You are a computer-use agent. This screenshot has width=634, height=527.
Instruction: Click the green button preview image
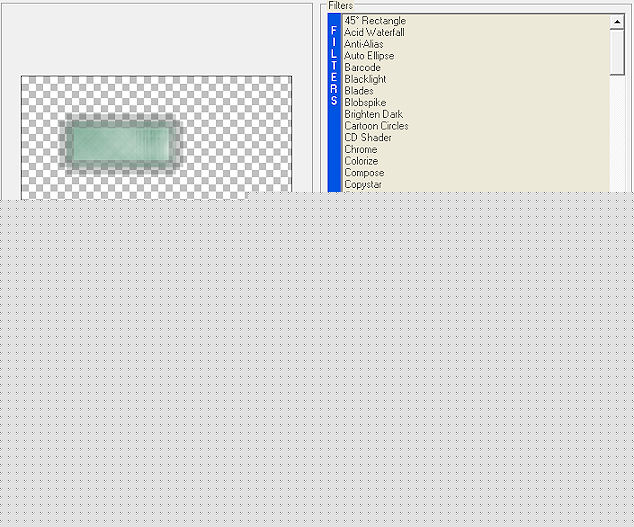tap(121, 144)
